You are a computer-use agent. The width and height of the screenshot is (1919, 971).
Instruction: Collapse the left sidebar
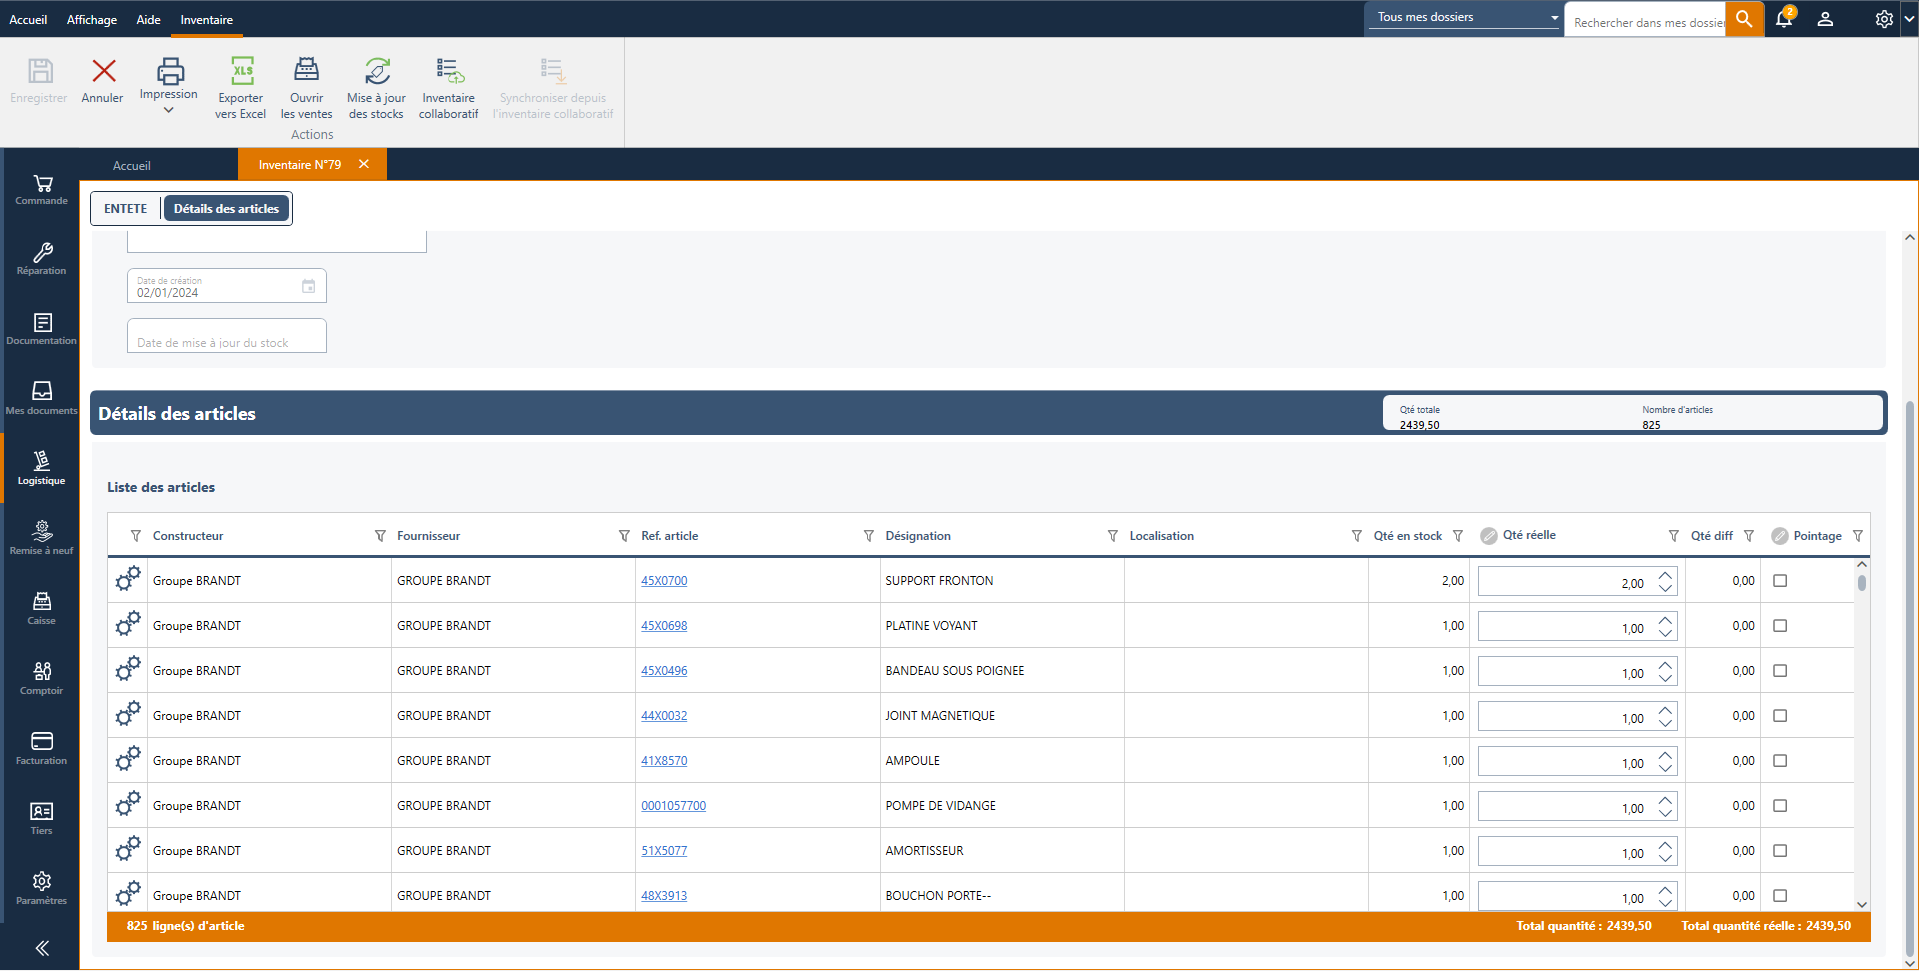coord(42,948)
